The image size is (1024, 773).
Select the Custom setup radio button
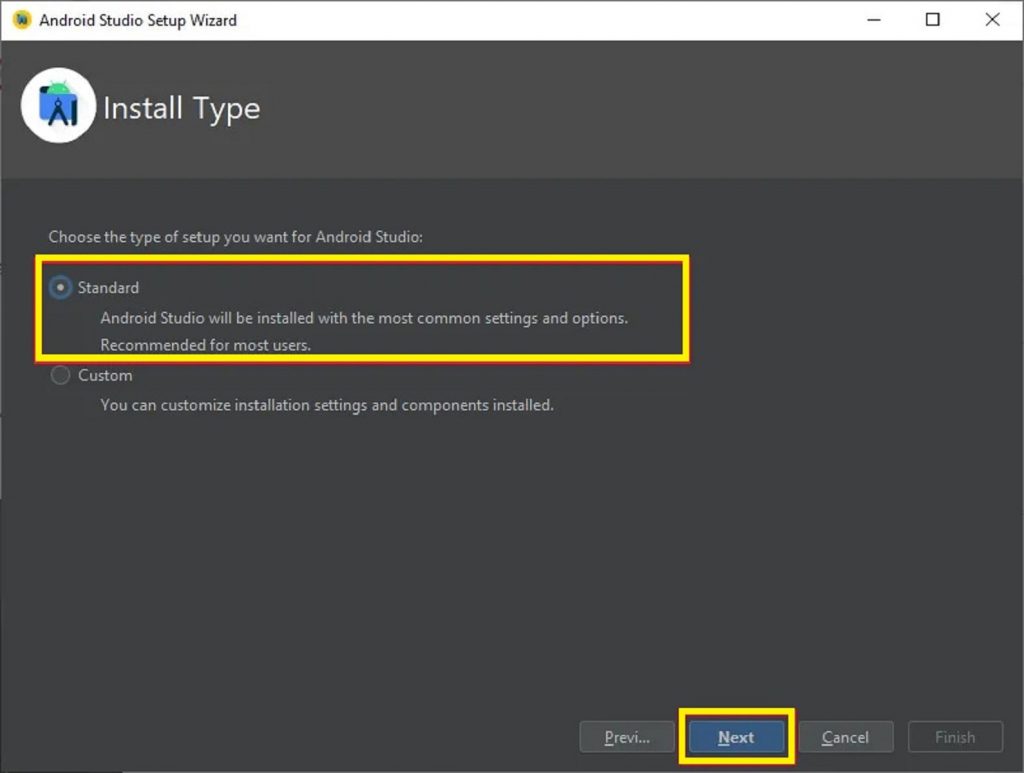tap(60, 375)
